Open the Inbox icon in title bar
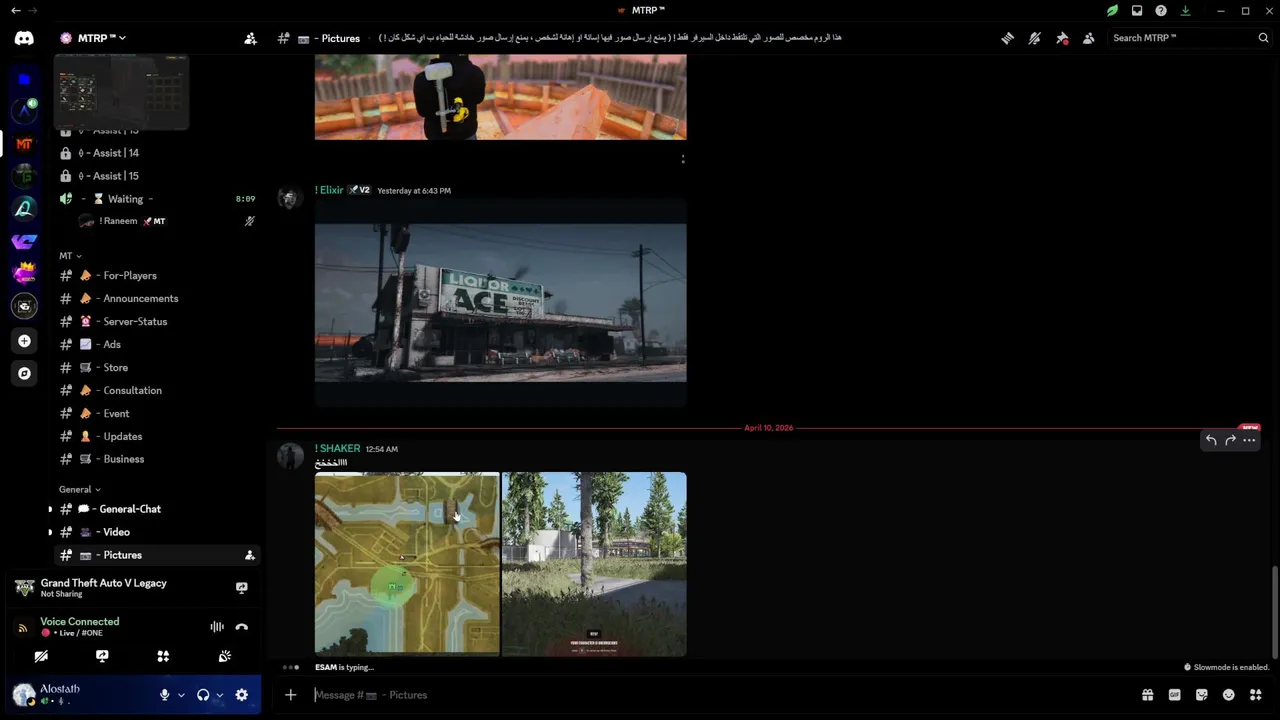 (x=1137, y=10)
